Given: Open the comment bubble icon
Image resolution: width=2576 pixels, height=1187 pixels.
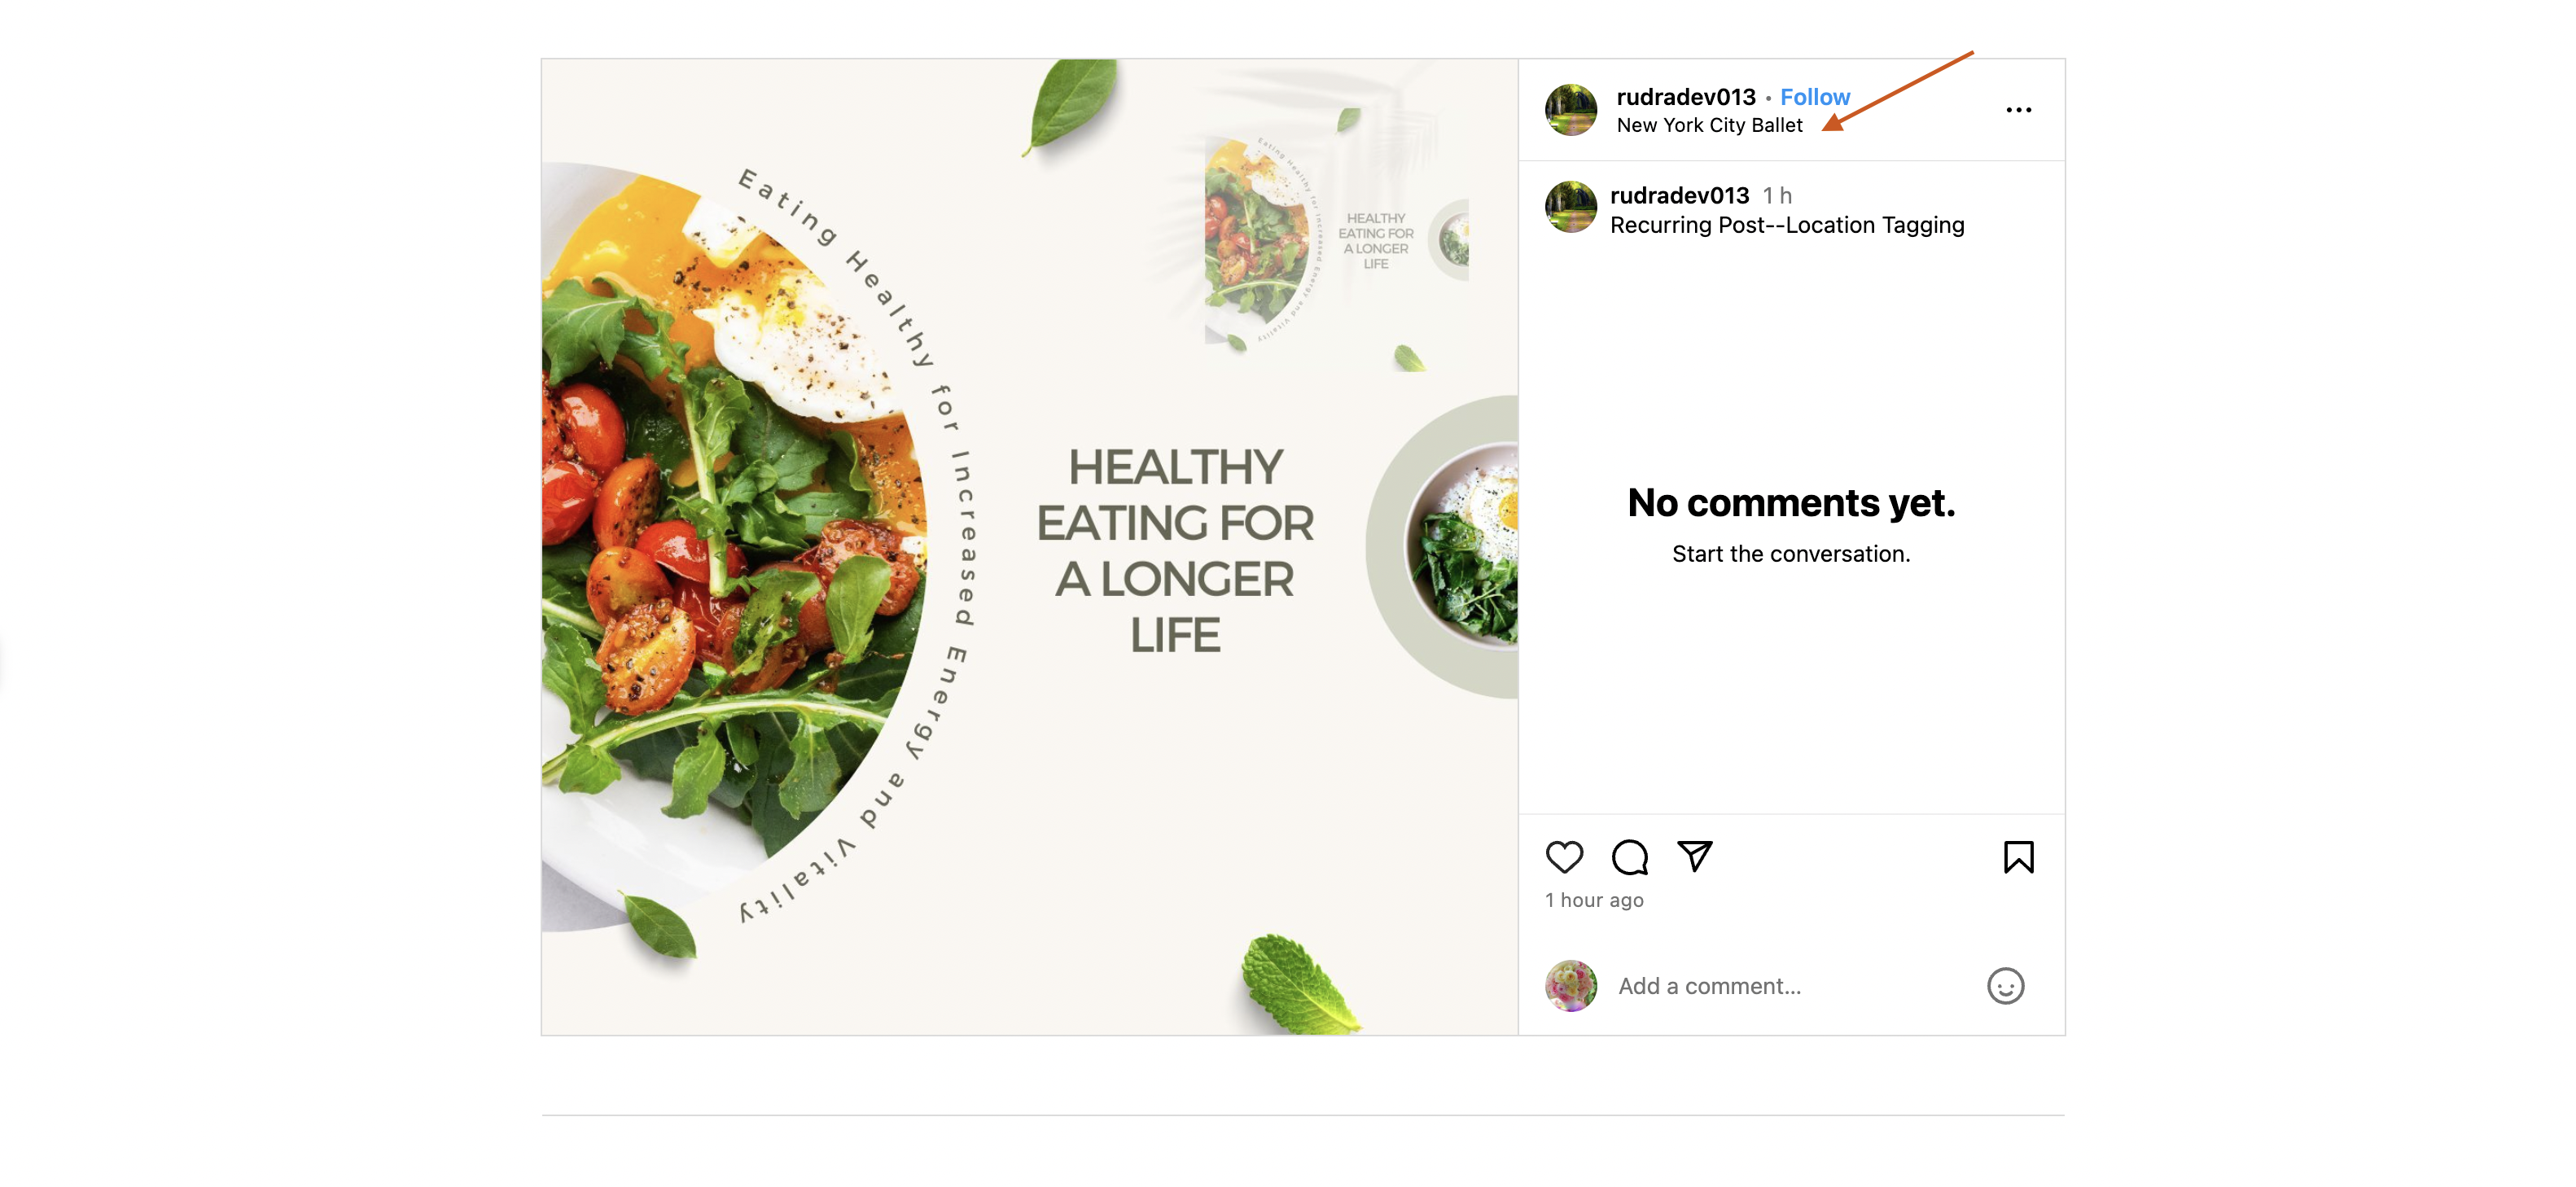Looking at the screenshot, I should (x=1629, y=857).
